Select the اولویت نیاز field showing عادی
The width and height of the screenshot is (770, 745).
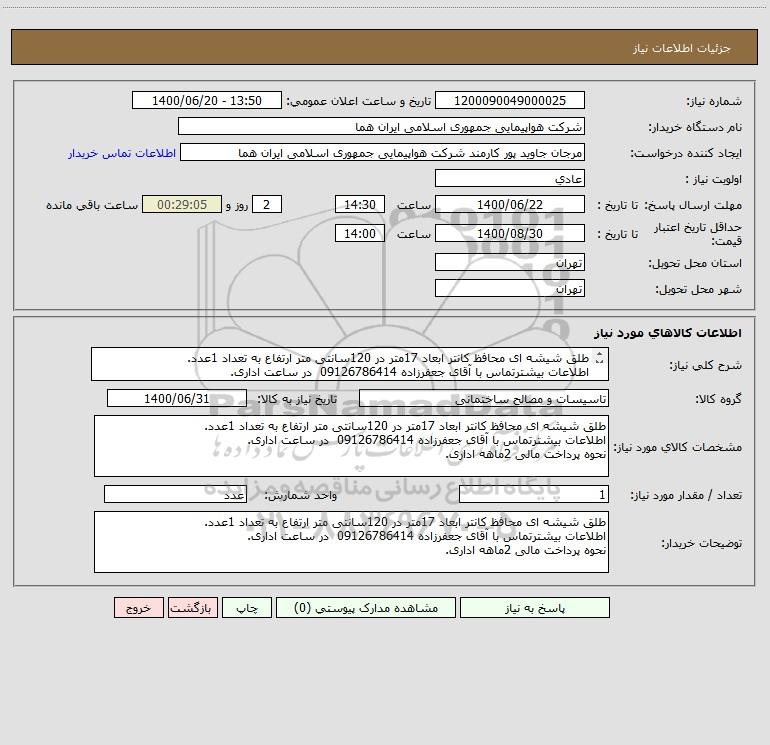(x=509, y=179)
